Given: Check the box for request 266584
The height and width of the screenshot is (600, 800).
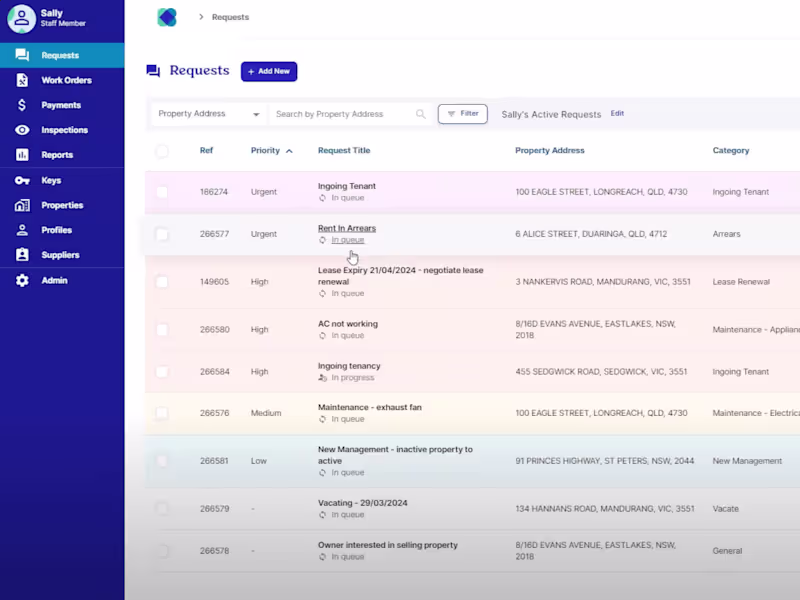Looking at the screenshot, I should tap(162, 371).
